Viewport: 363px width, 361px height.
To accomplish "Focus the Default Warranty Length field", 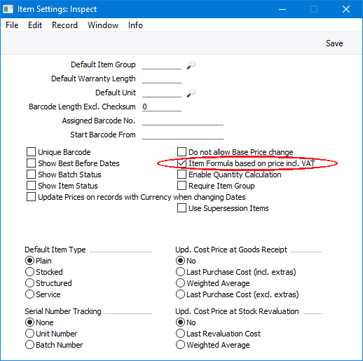I will click(x=162, y=79).
